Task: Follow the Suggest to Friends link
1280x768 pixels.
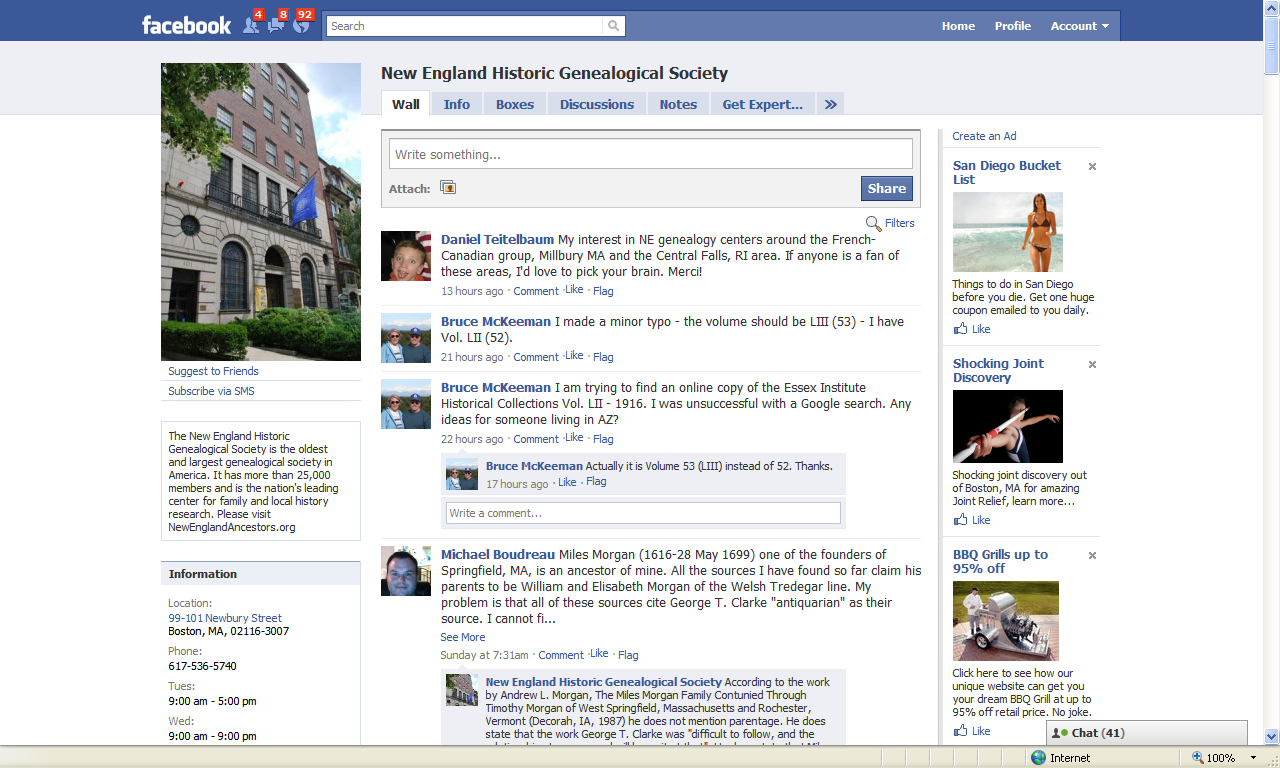Action: pyautogui.click(x=215, y=371)
